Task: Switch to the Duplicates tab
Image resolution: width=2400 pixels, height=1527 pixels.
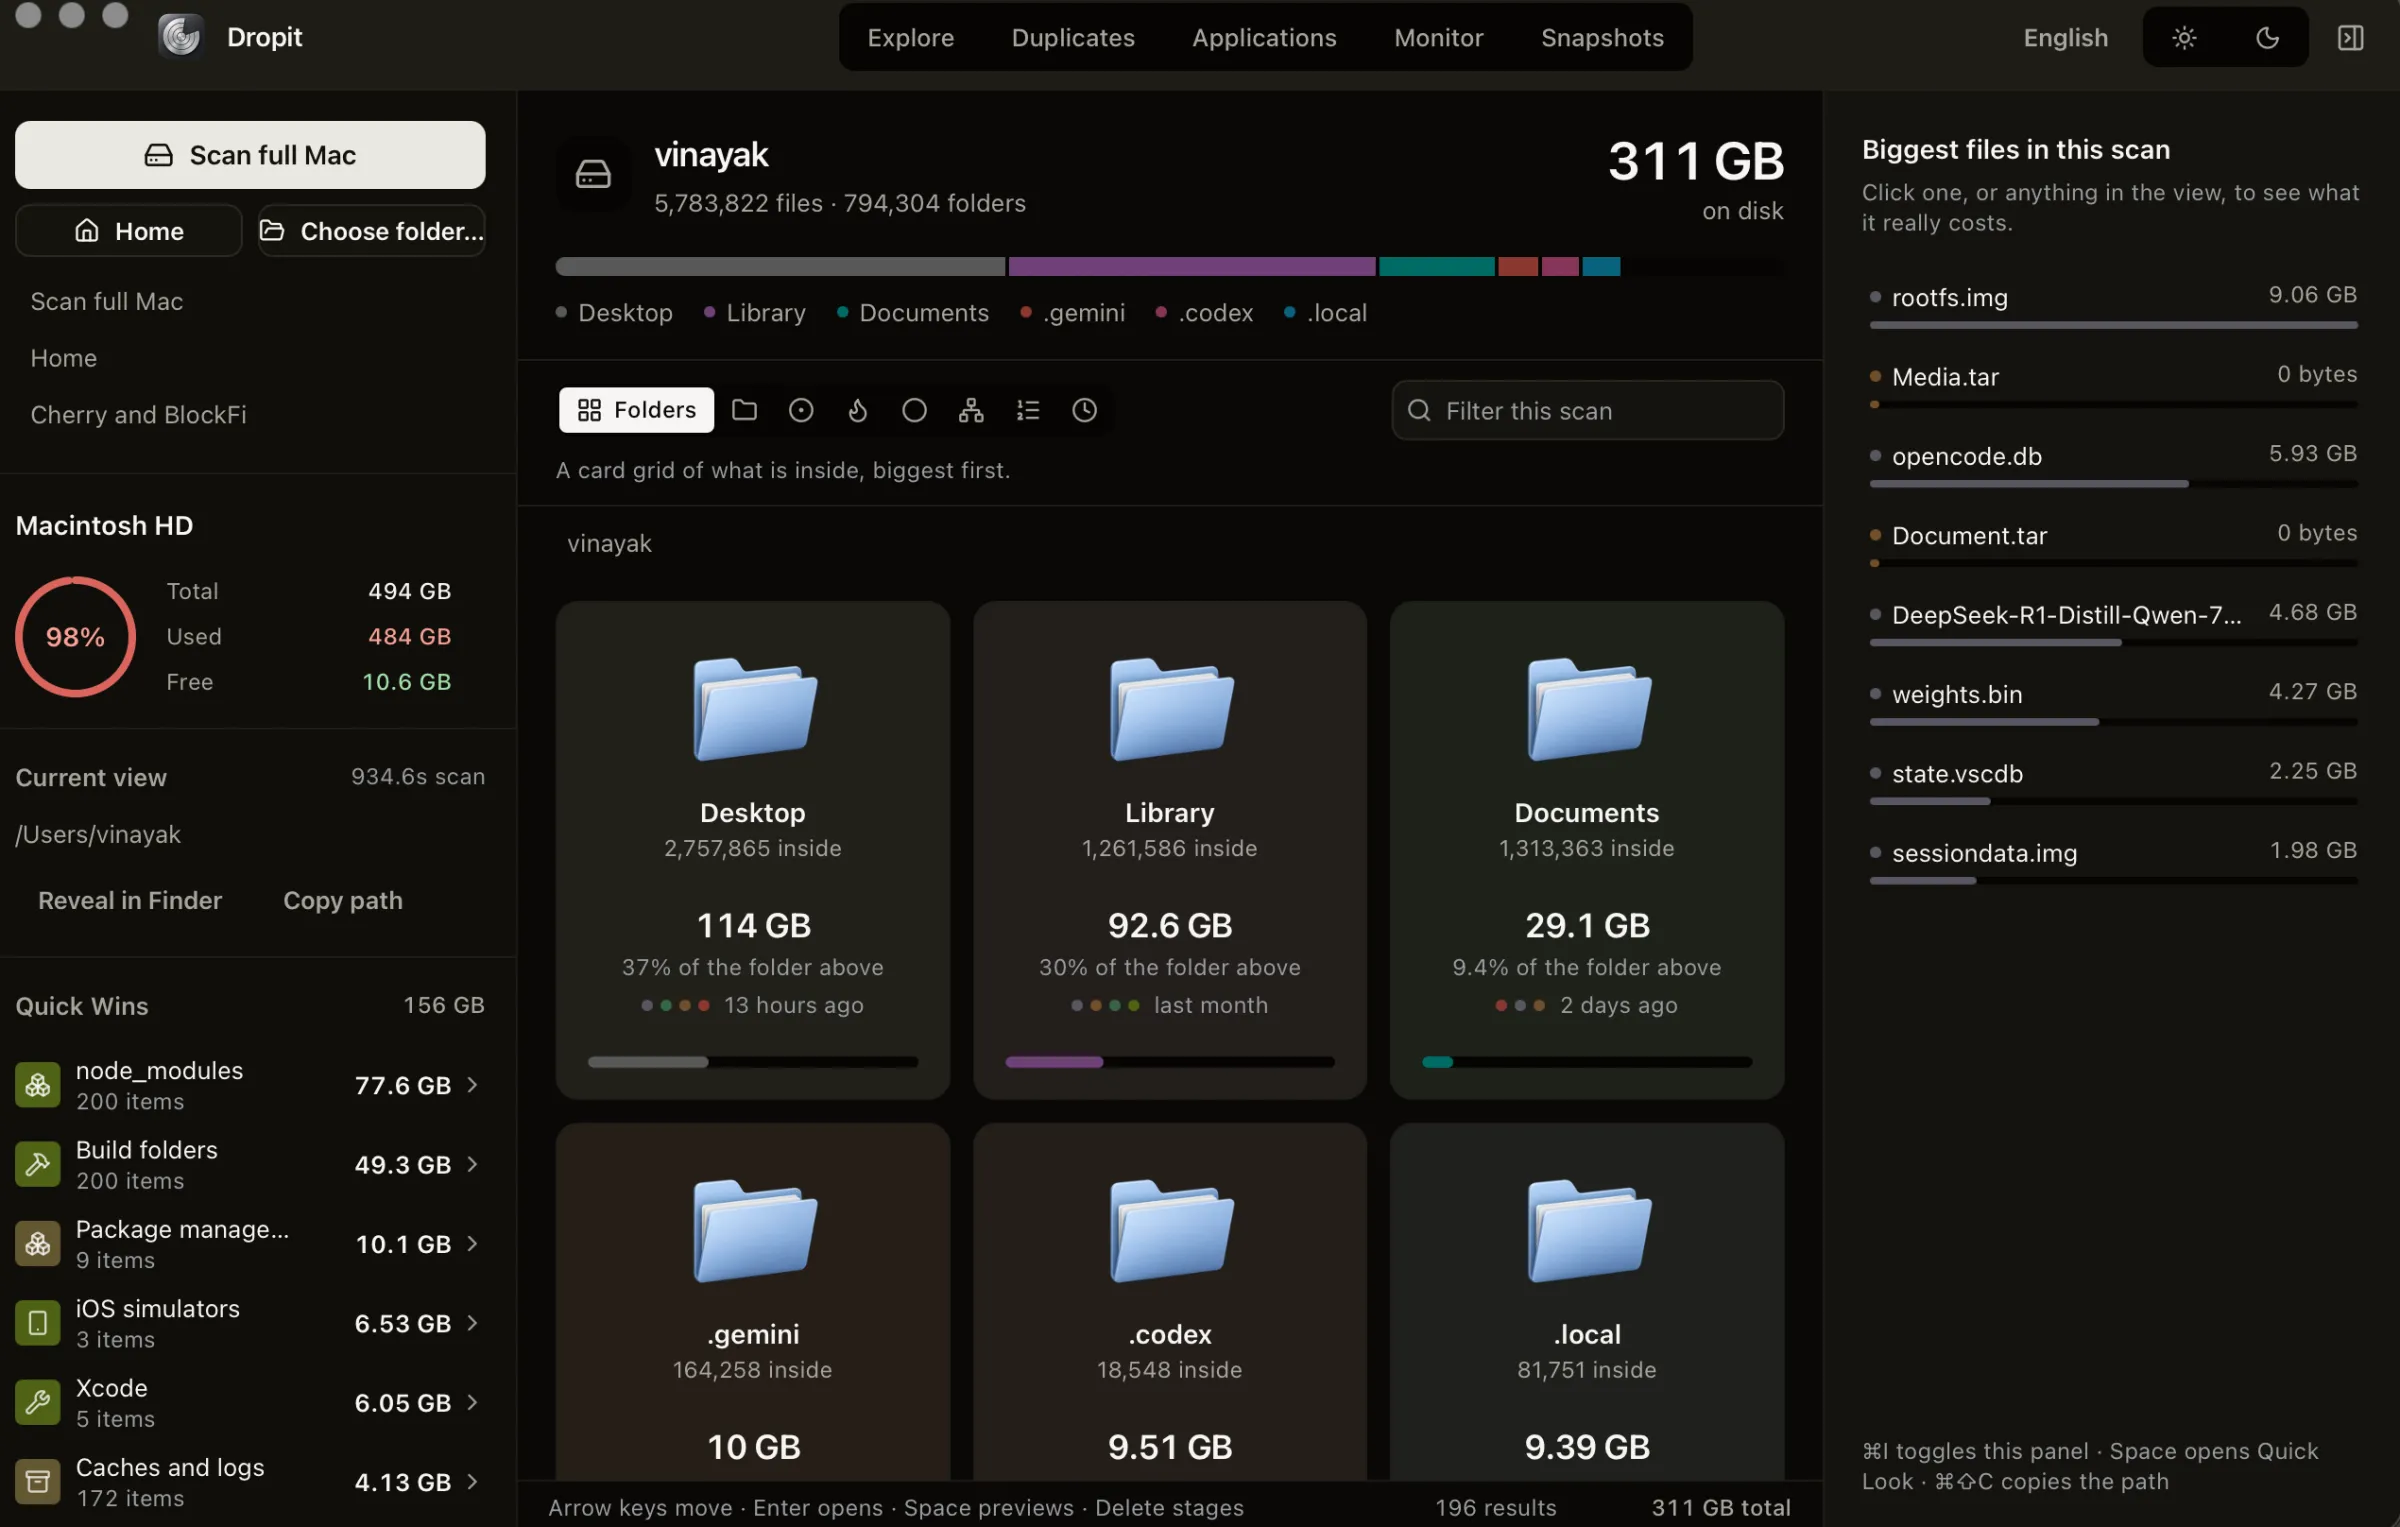Action: tap(1073, 38)
